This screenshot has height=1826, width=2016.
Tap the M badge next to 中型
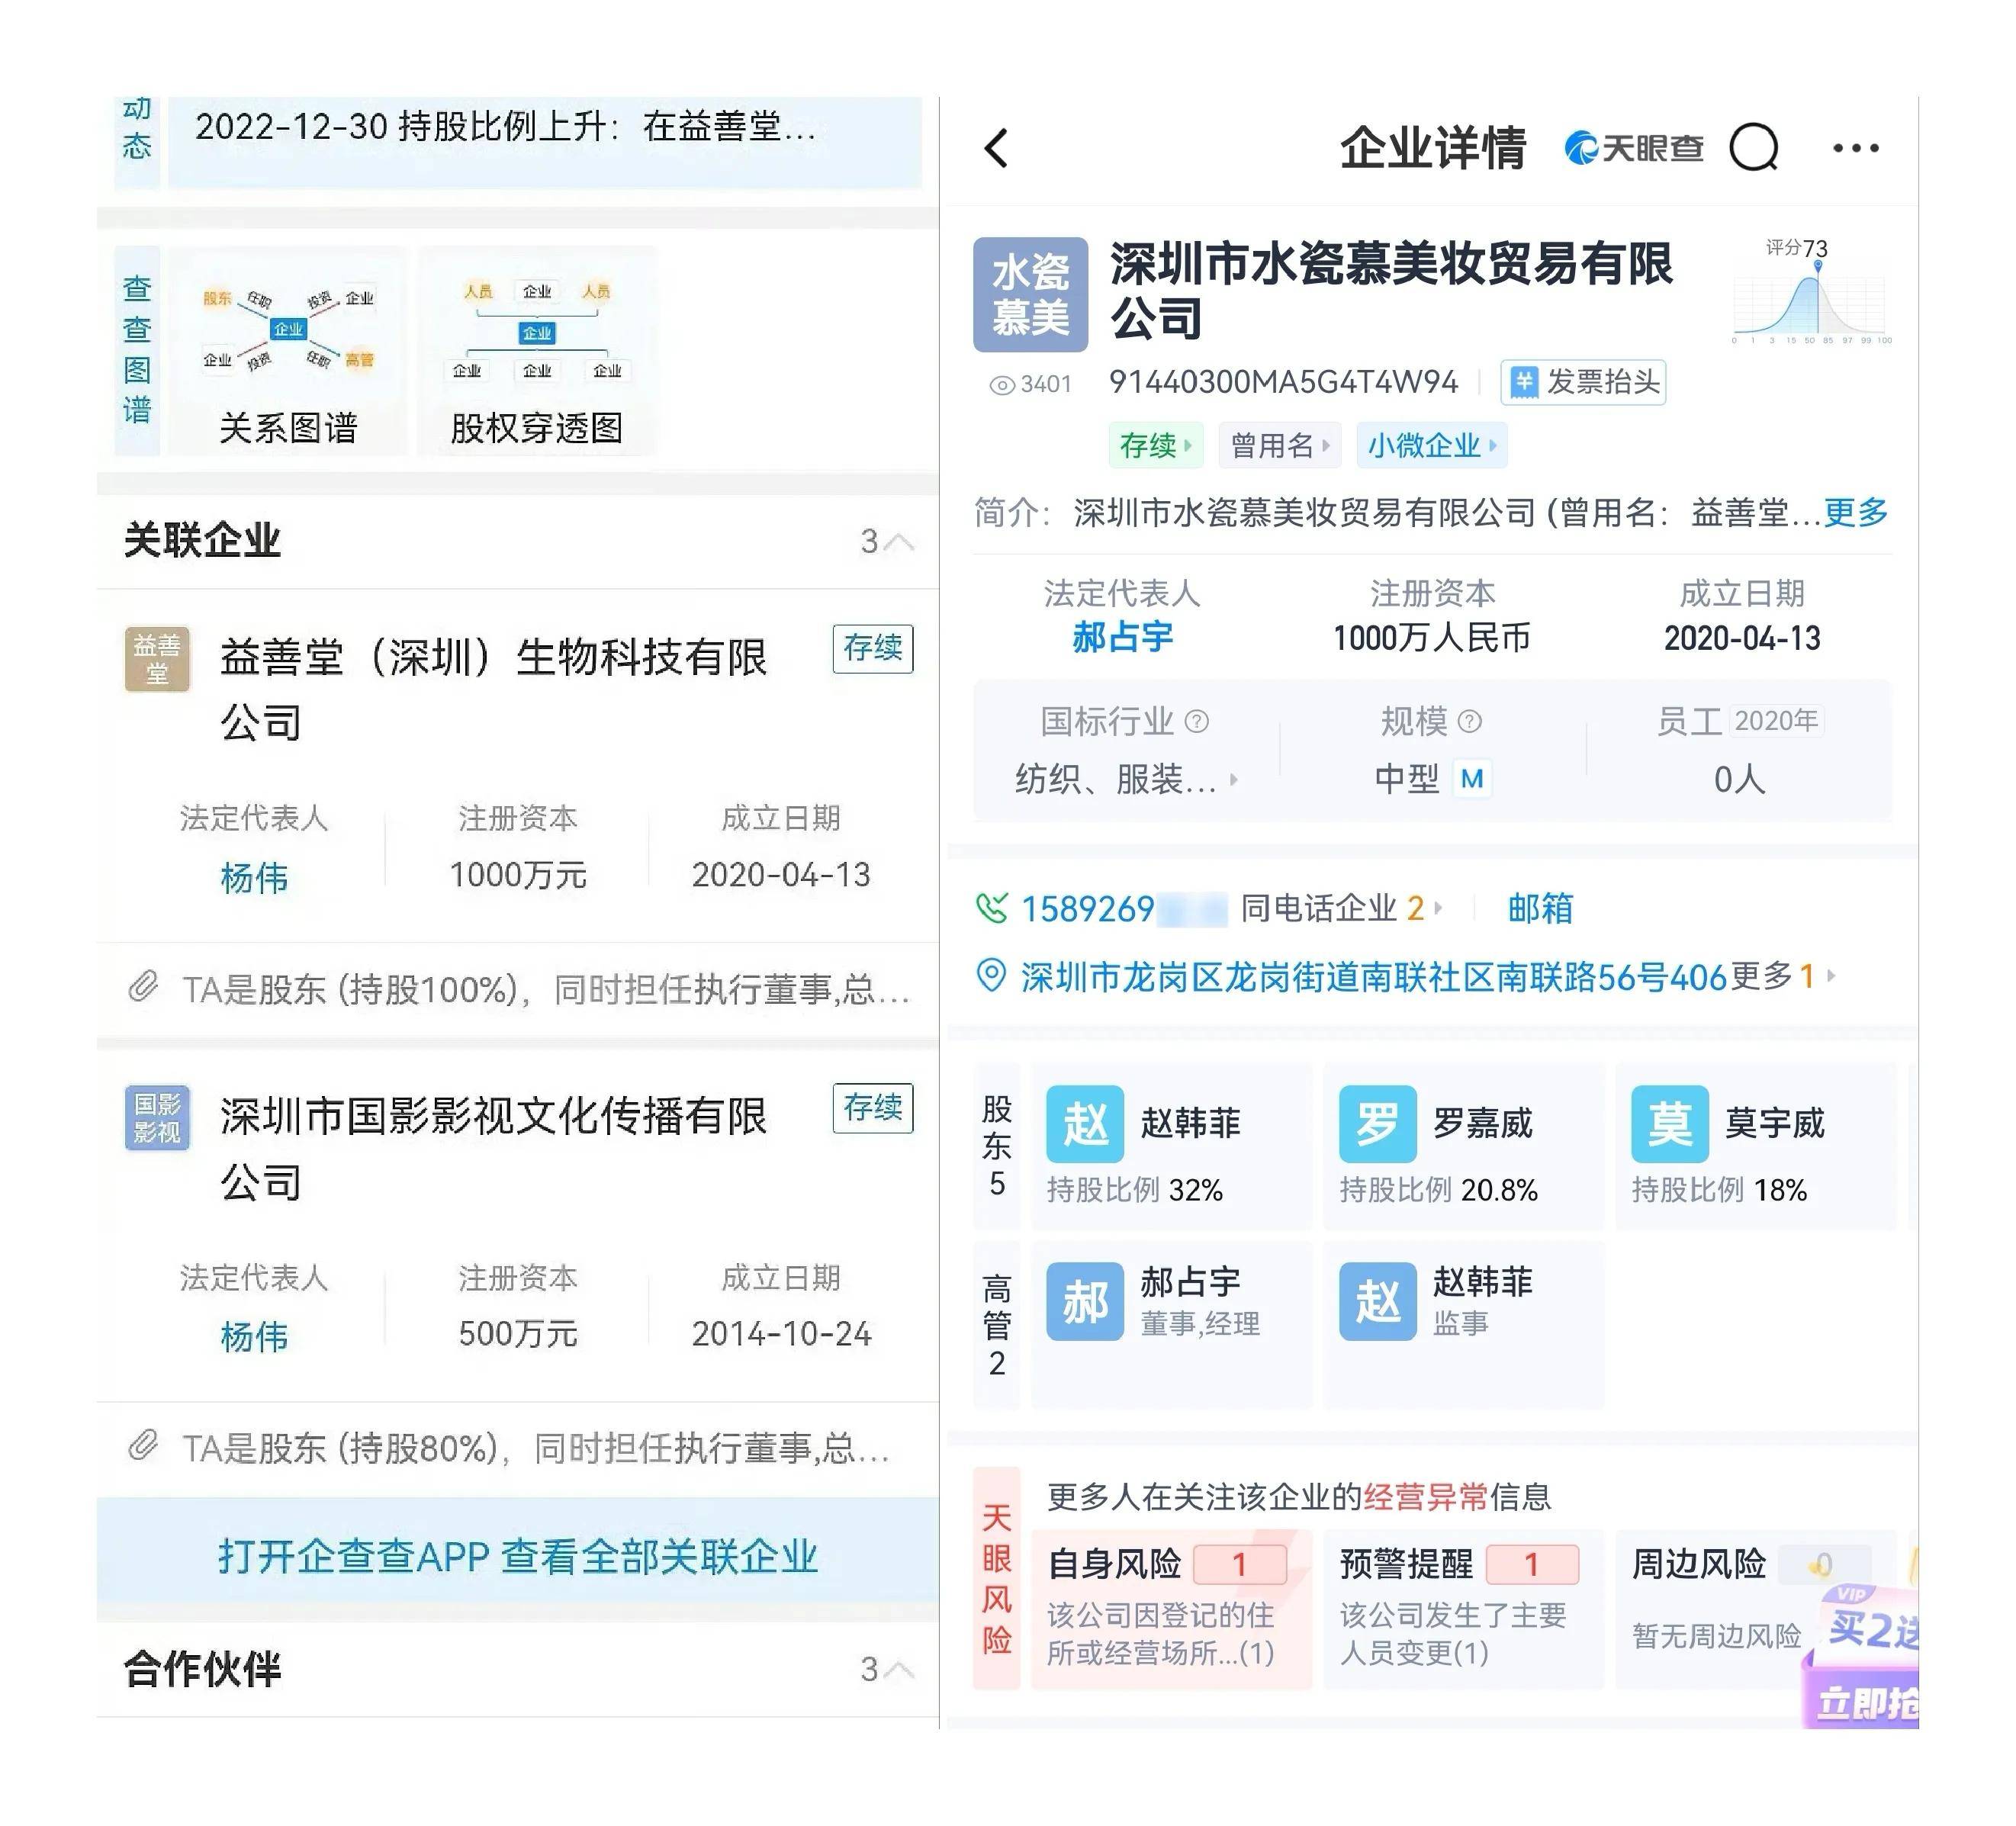tap(1472, 779)
